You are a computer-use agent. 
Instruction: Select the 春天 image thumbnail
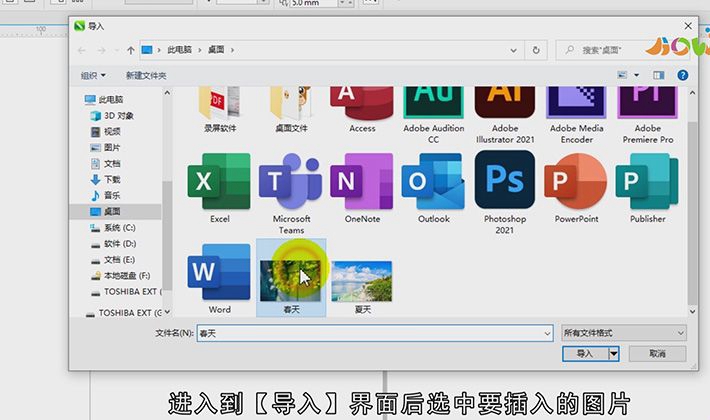pos(291,281)
